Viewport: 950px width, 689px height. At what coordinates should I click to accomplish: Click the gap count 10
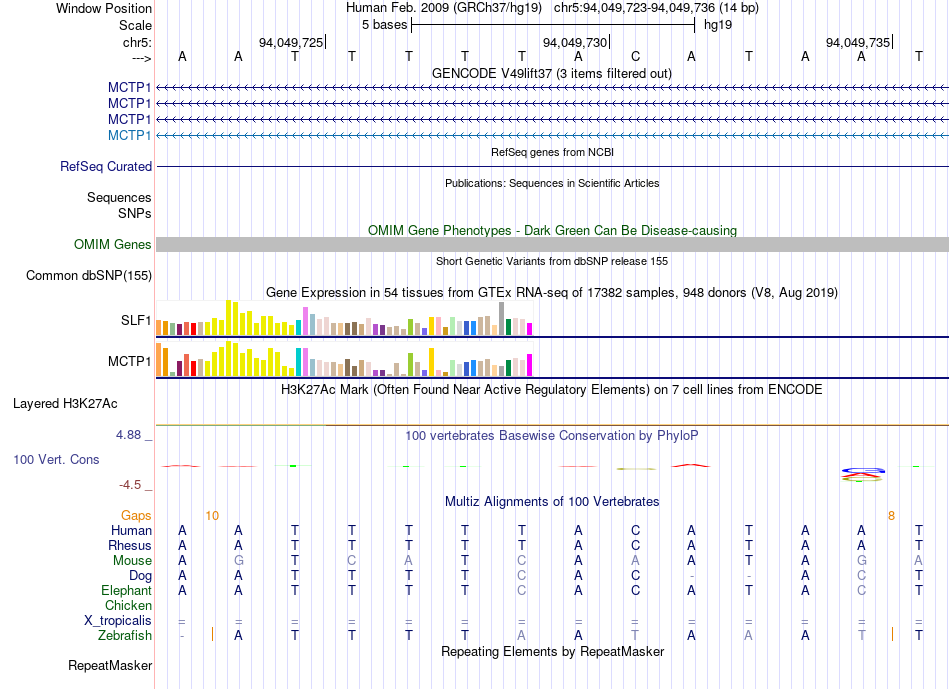pos(211,516)
